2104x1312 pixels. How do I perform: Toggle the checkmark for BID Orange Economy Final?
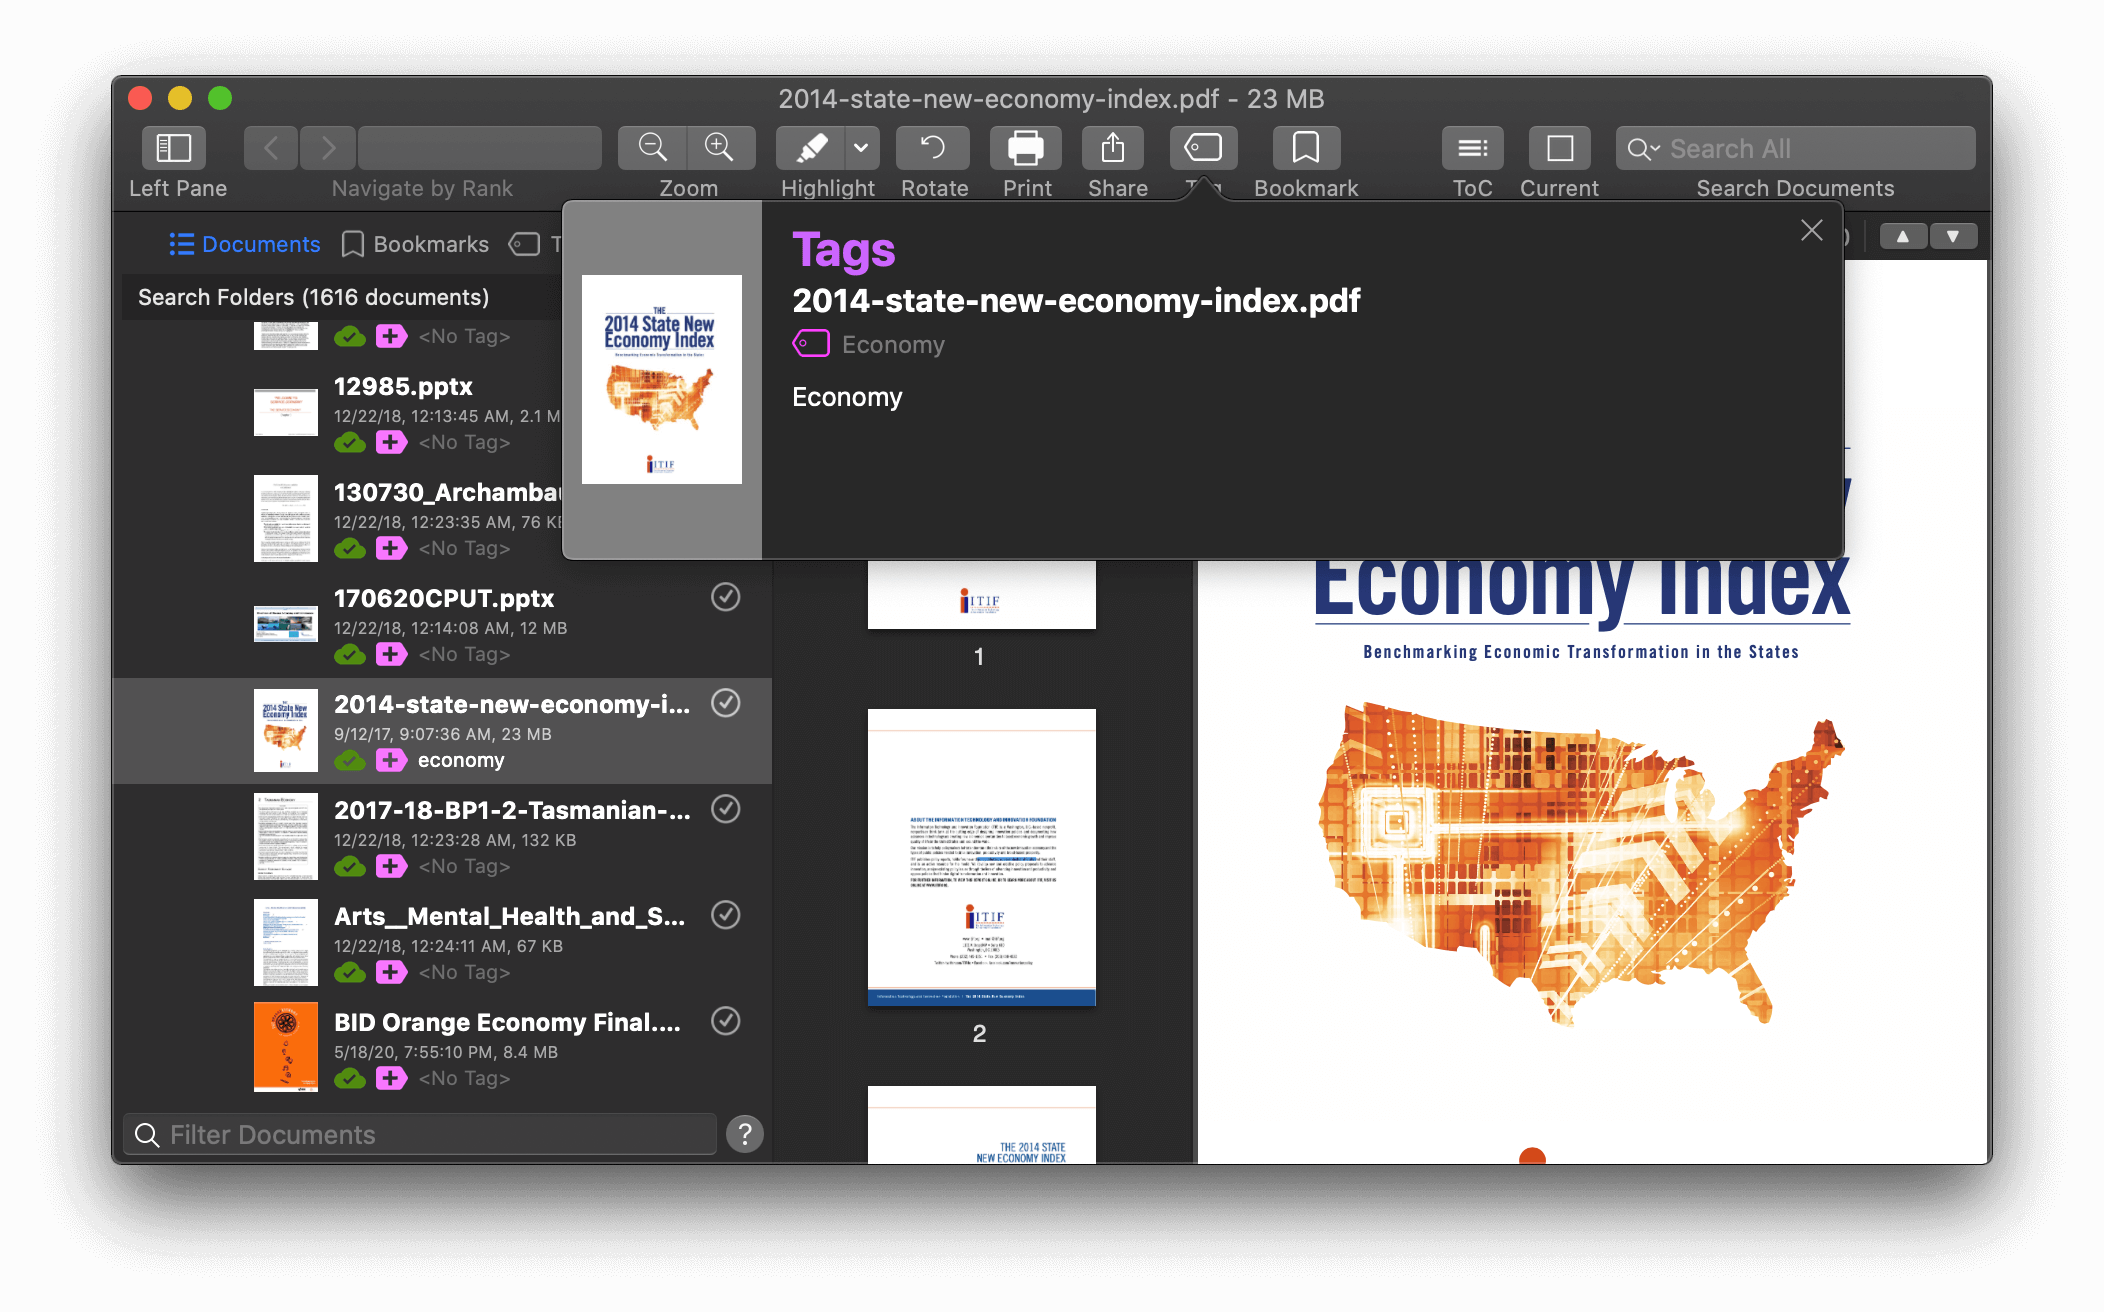pyautogui.click(x=725, y=1021)
